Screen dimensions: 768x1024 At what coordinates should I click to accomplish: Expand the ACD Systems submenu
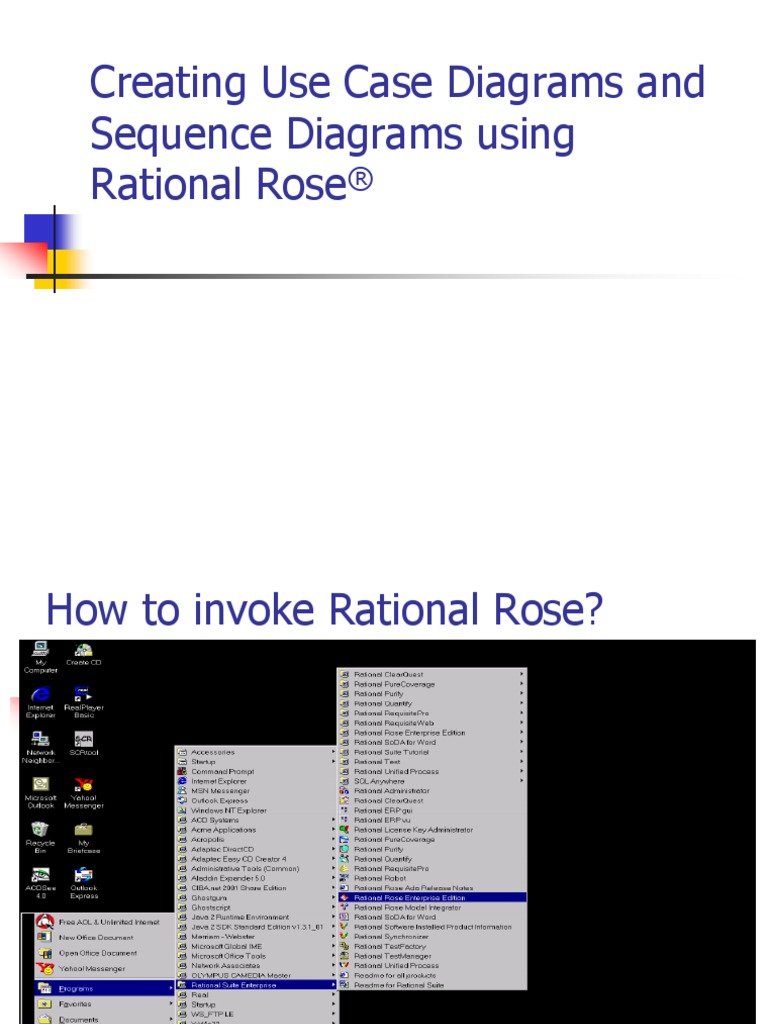(x=255, y=820)
